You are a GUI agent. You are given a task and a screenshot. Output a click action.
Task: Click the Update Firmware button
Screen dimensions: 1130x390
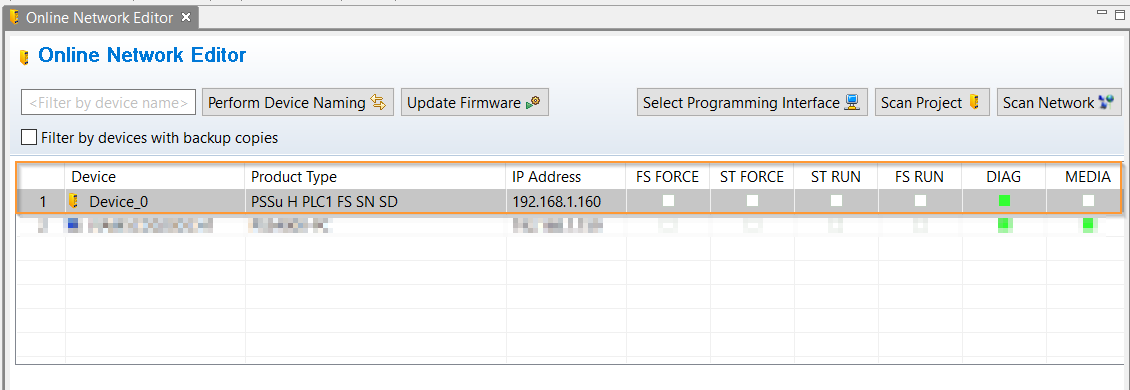(475, 102)
